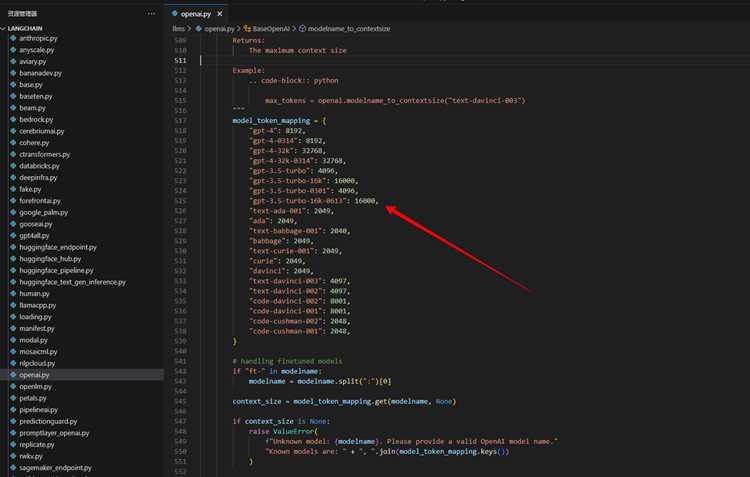Click the "gpt-4-32k": 32768 entry

coord(287,151)
